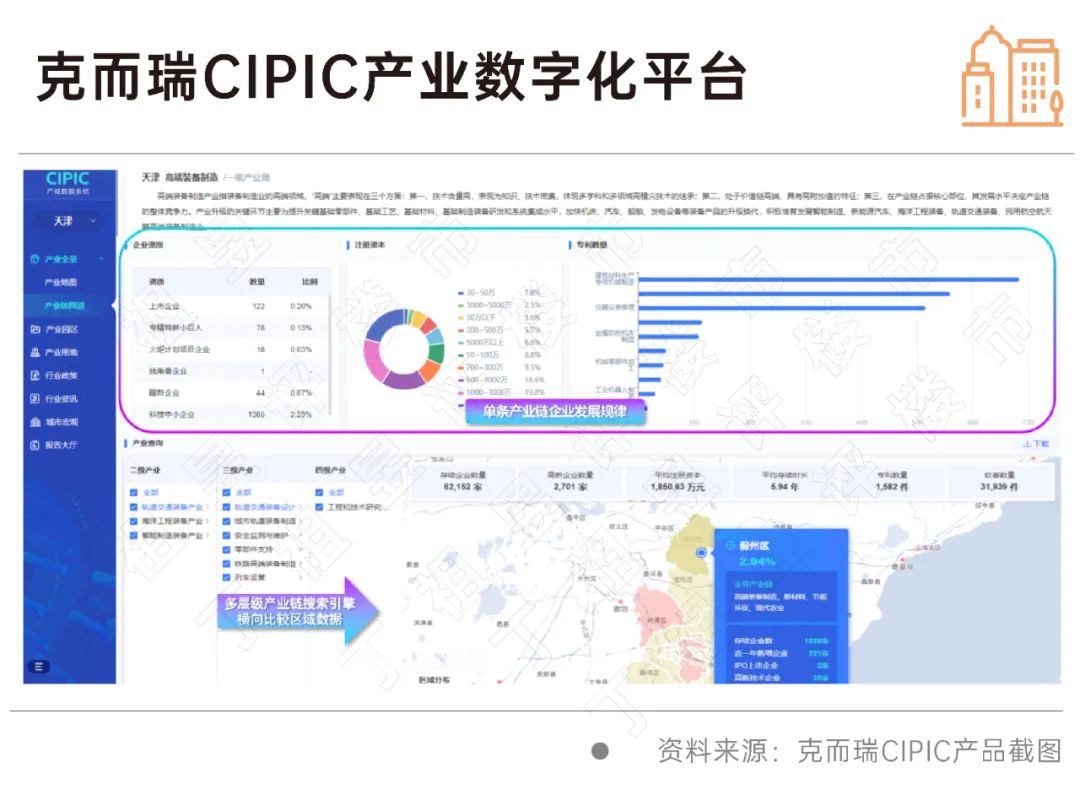Click the donut chart of 注册资本
1080x800 pixels.
[x=404, y=349]
